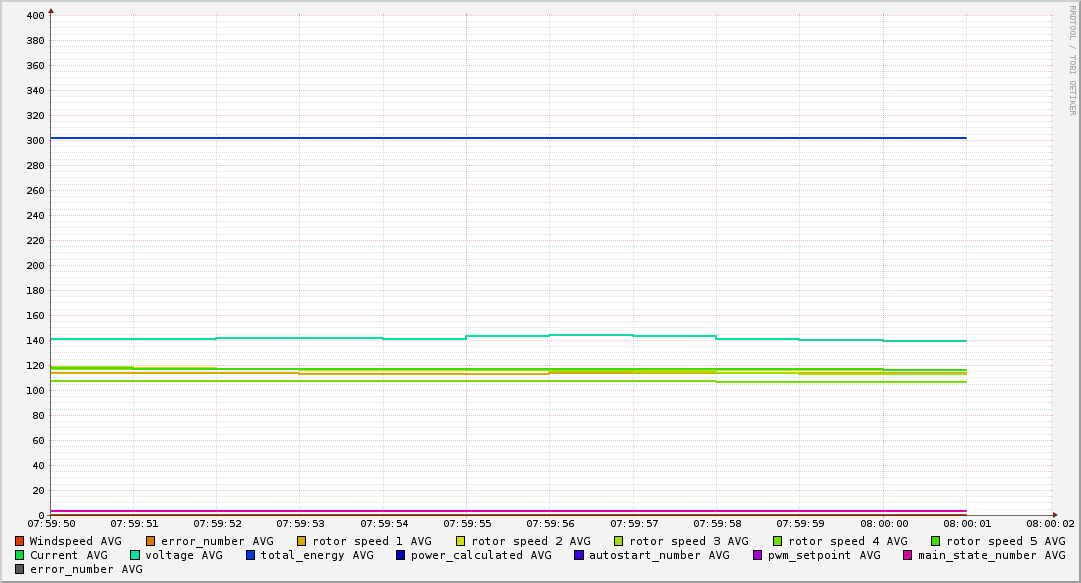
Task: Select the autostart_number AVG legend label
Action: pyautogui.click(x=659, y=555)
